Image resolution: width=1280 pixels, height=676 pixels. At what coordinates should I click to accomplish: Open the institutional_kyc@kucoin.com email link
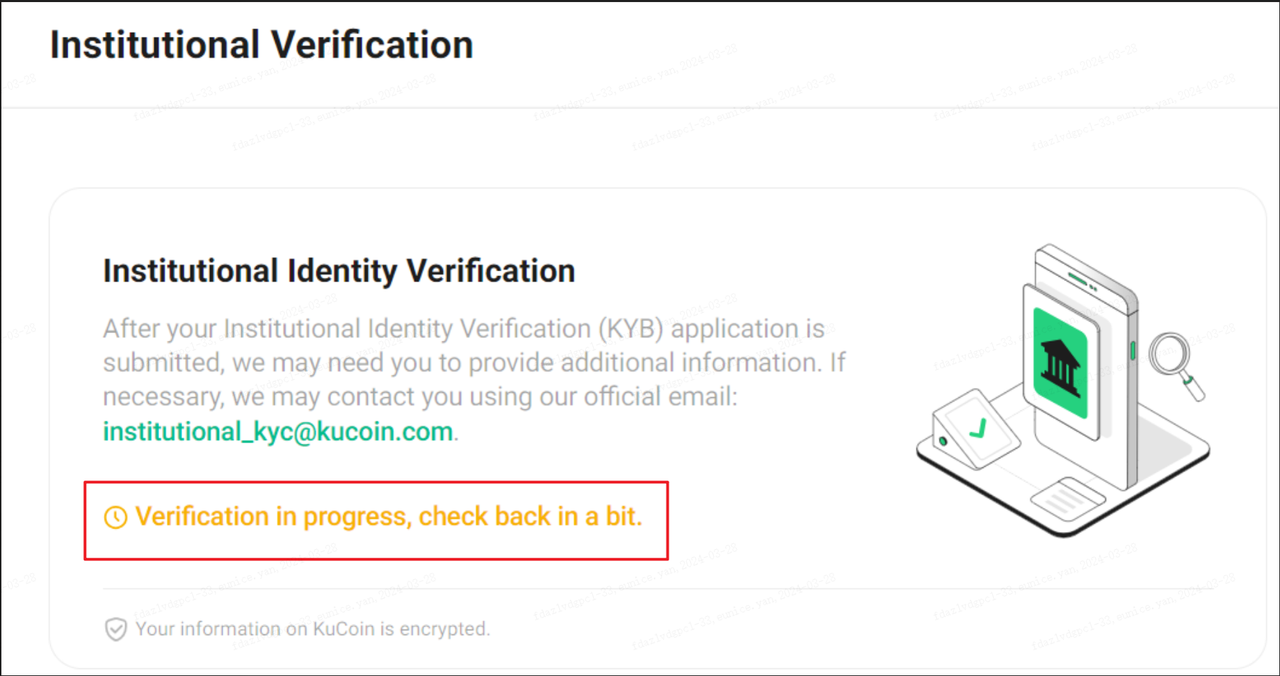click(x=278, y=432)
